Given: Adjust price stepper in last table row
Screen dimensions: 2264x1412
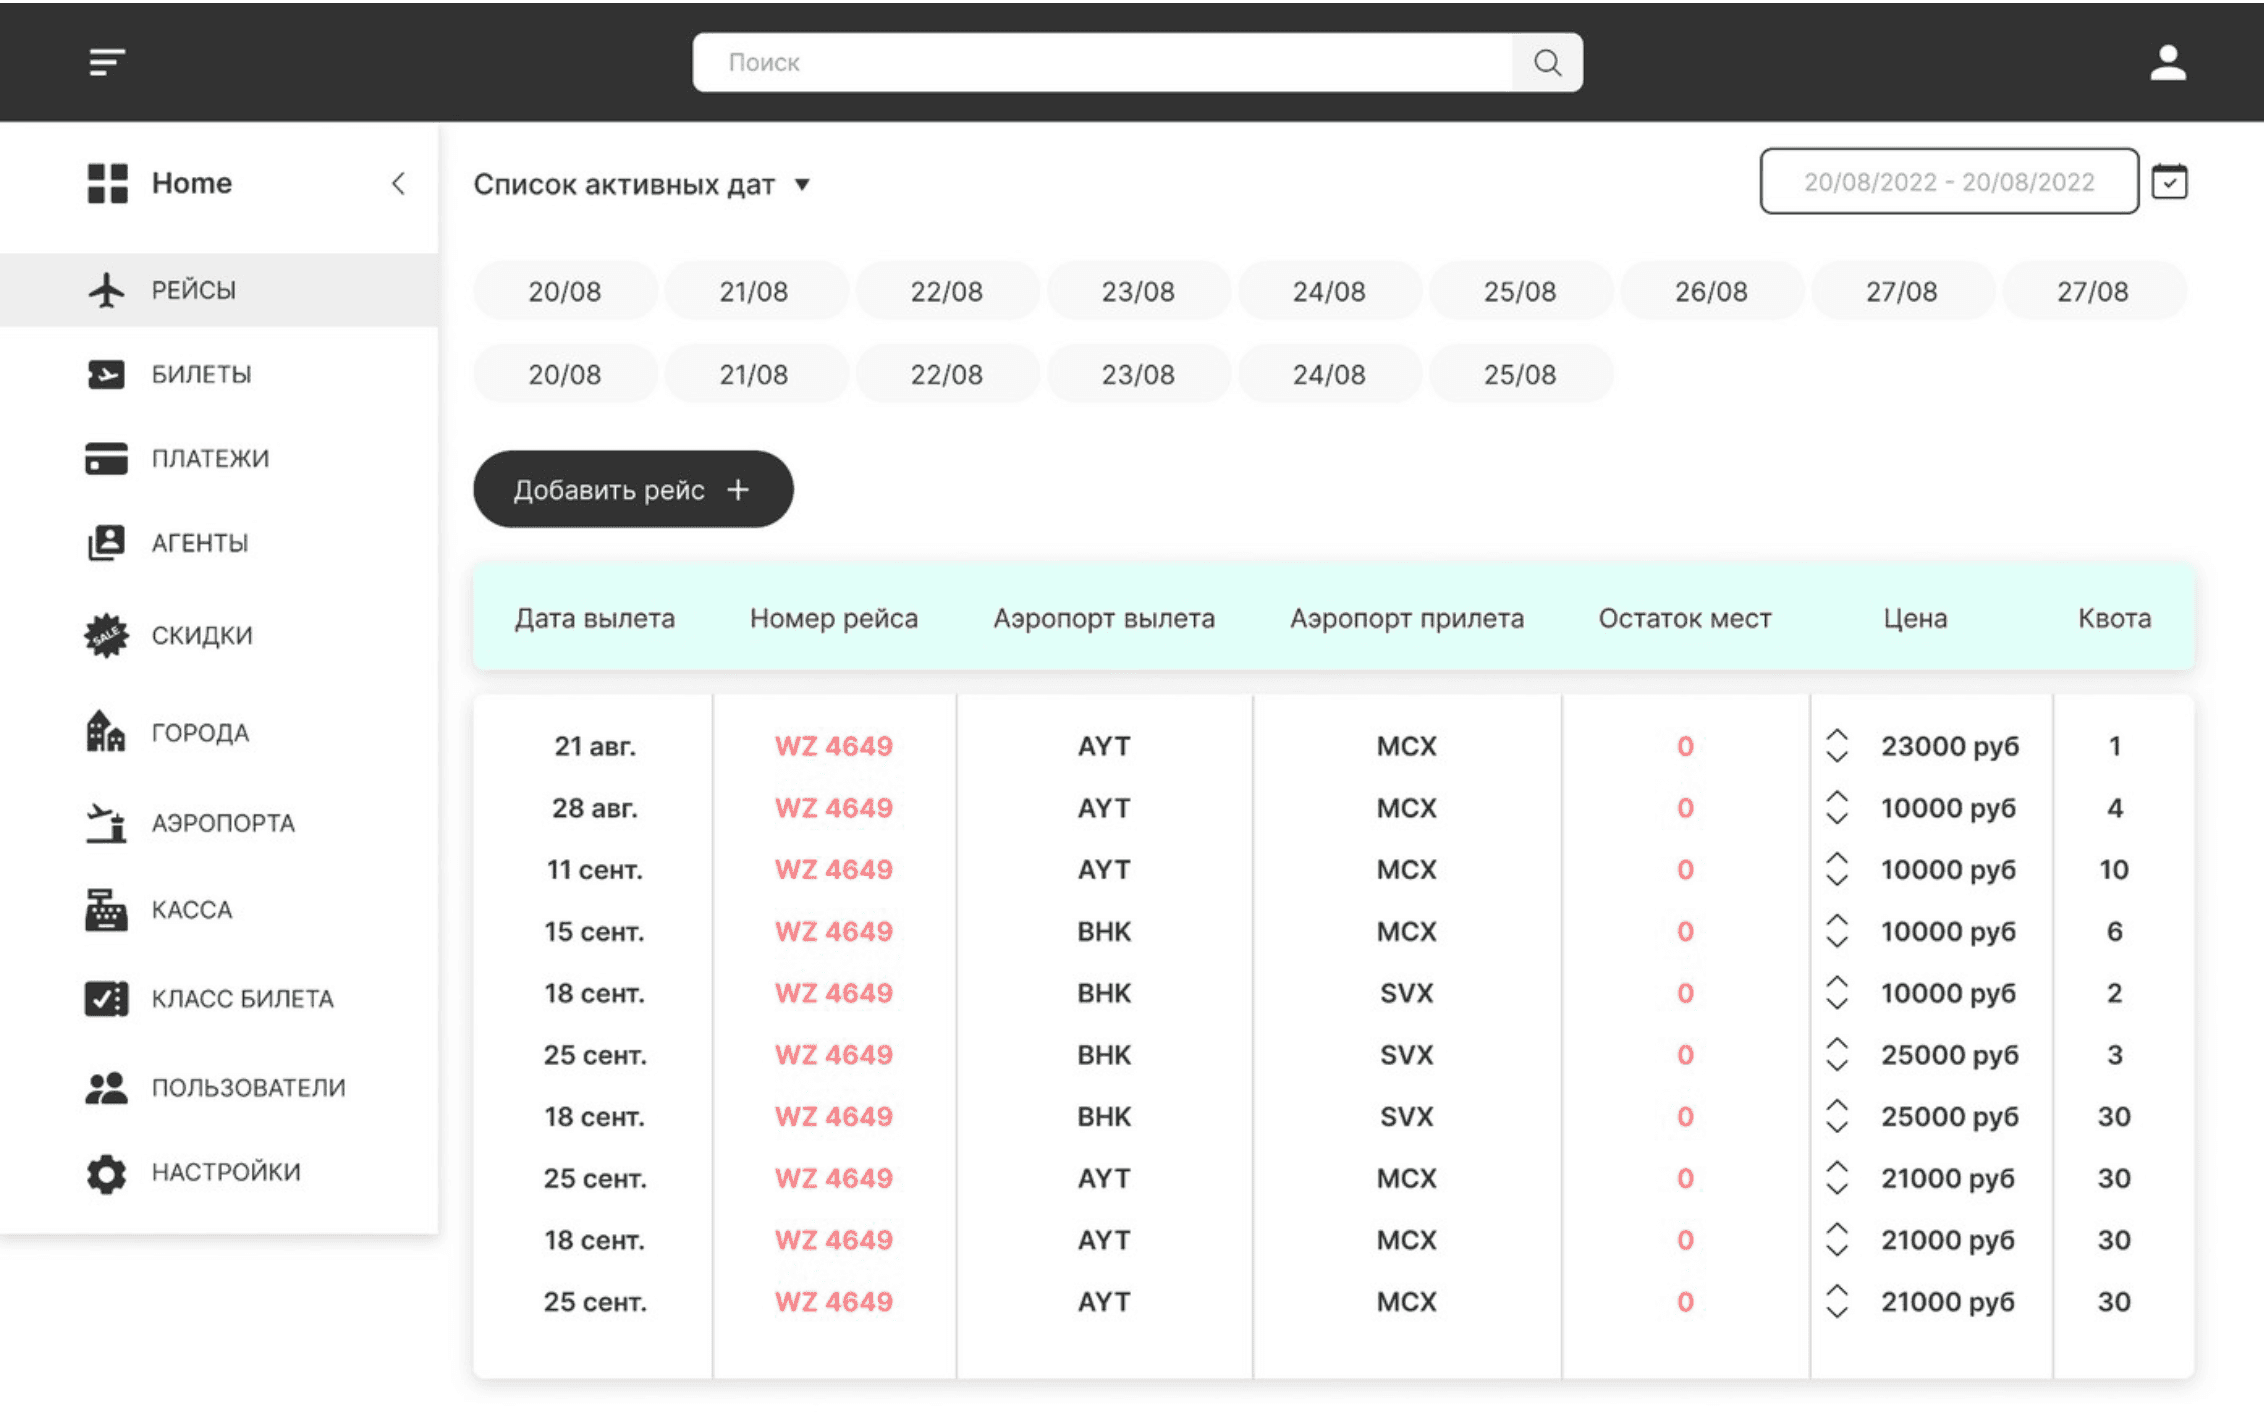Looking at the screenshot, I should (x=1836, y=1302).
